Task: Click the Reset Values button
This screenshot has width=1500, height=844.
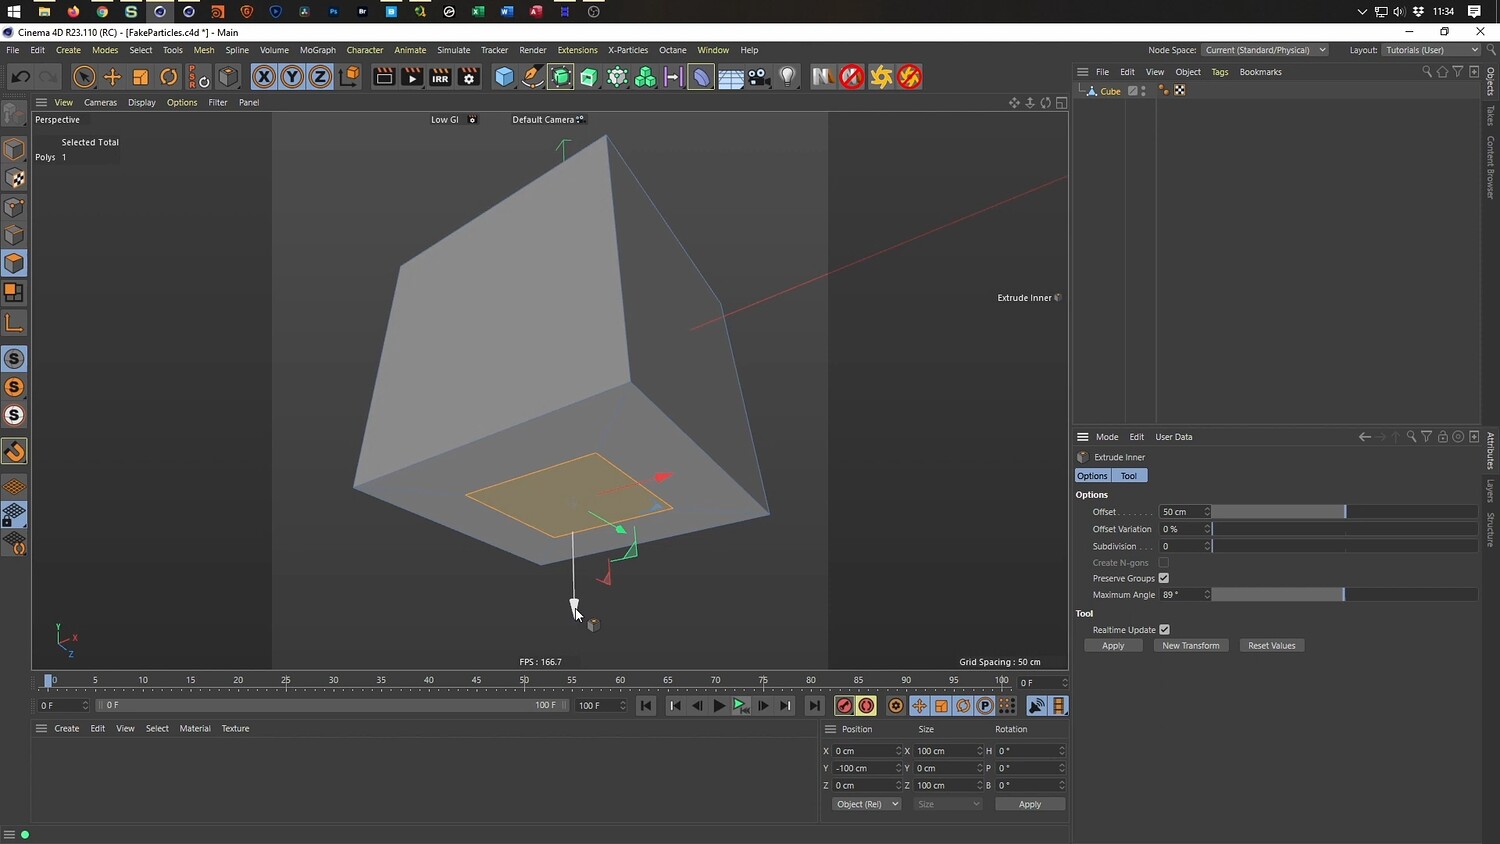Action: click(1271, 646)
